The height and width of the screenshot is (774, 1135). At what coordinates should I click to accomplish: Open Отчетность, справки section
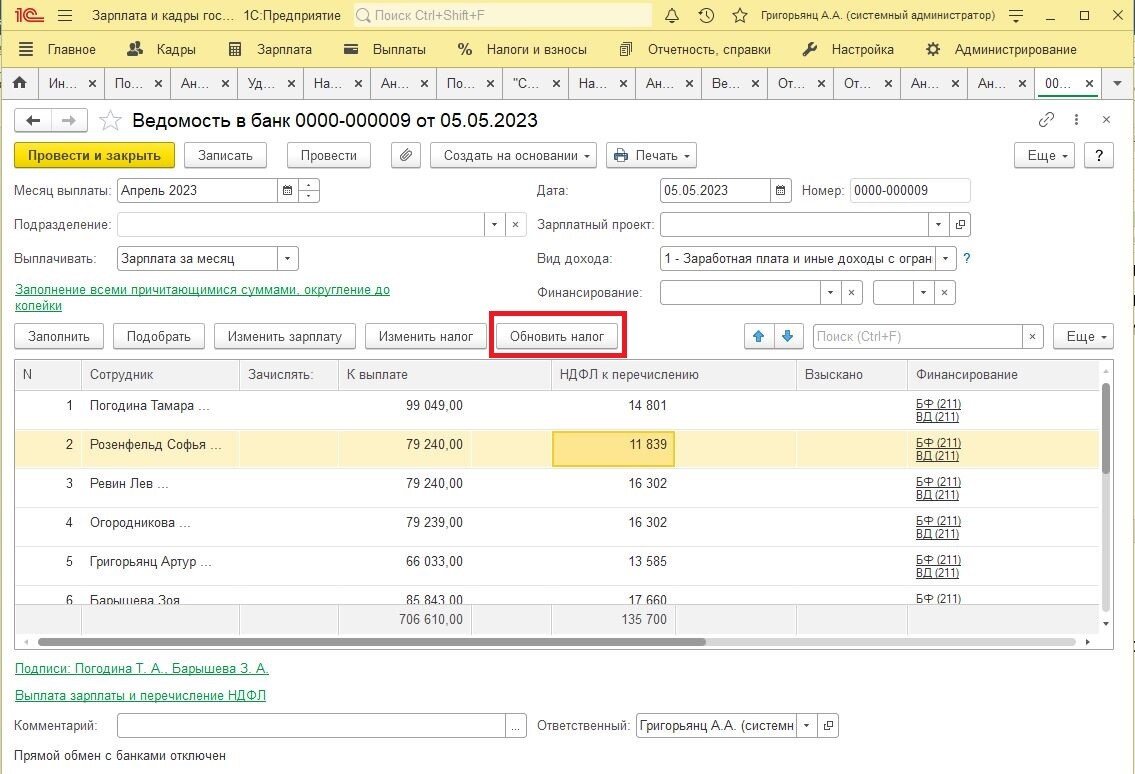pos(709,49)
